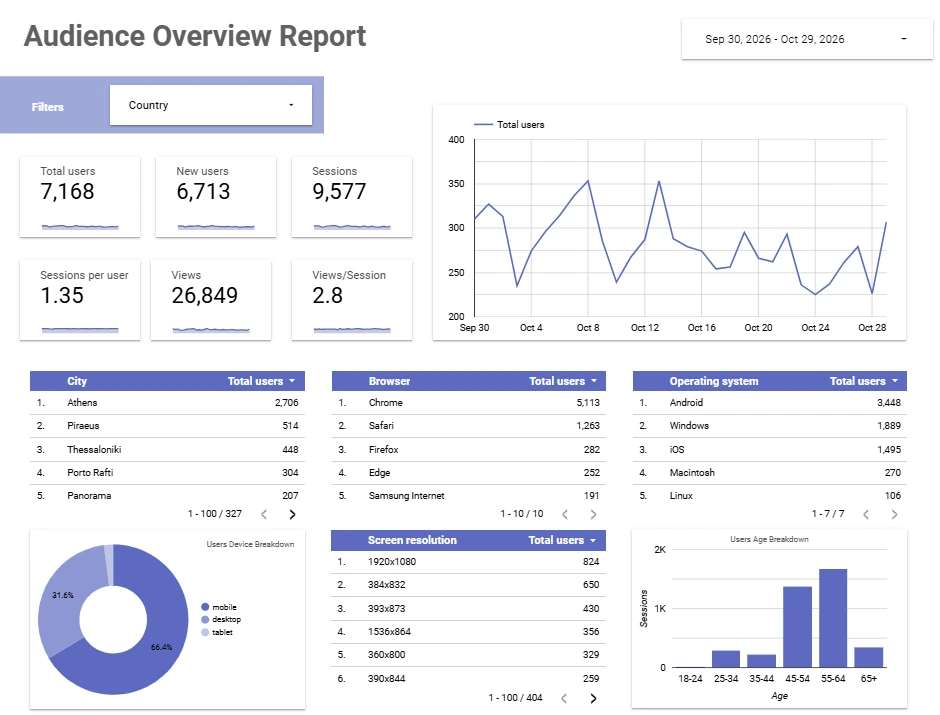
Task: Toggle tablet legend item in device chart
Action: [x=217, y=632]
